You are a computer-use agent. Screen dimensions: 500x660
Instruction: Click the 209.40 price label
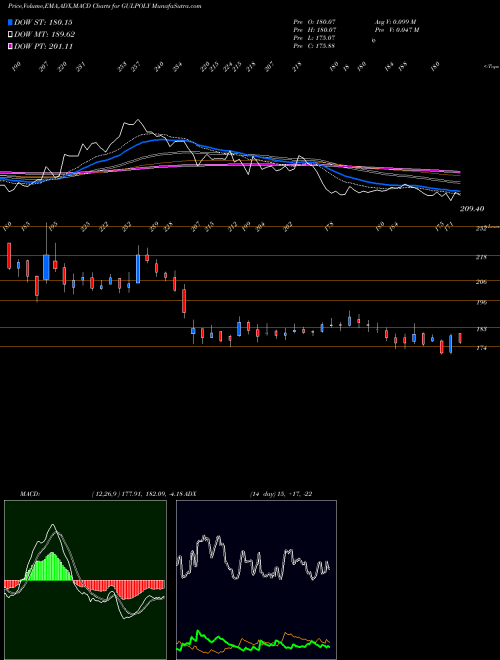(472, 209)
